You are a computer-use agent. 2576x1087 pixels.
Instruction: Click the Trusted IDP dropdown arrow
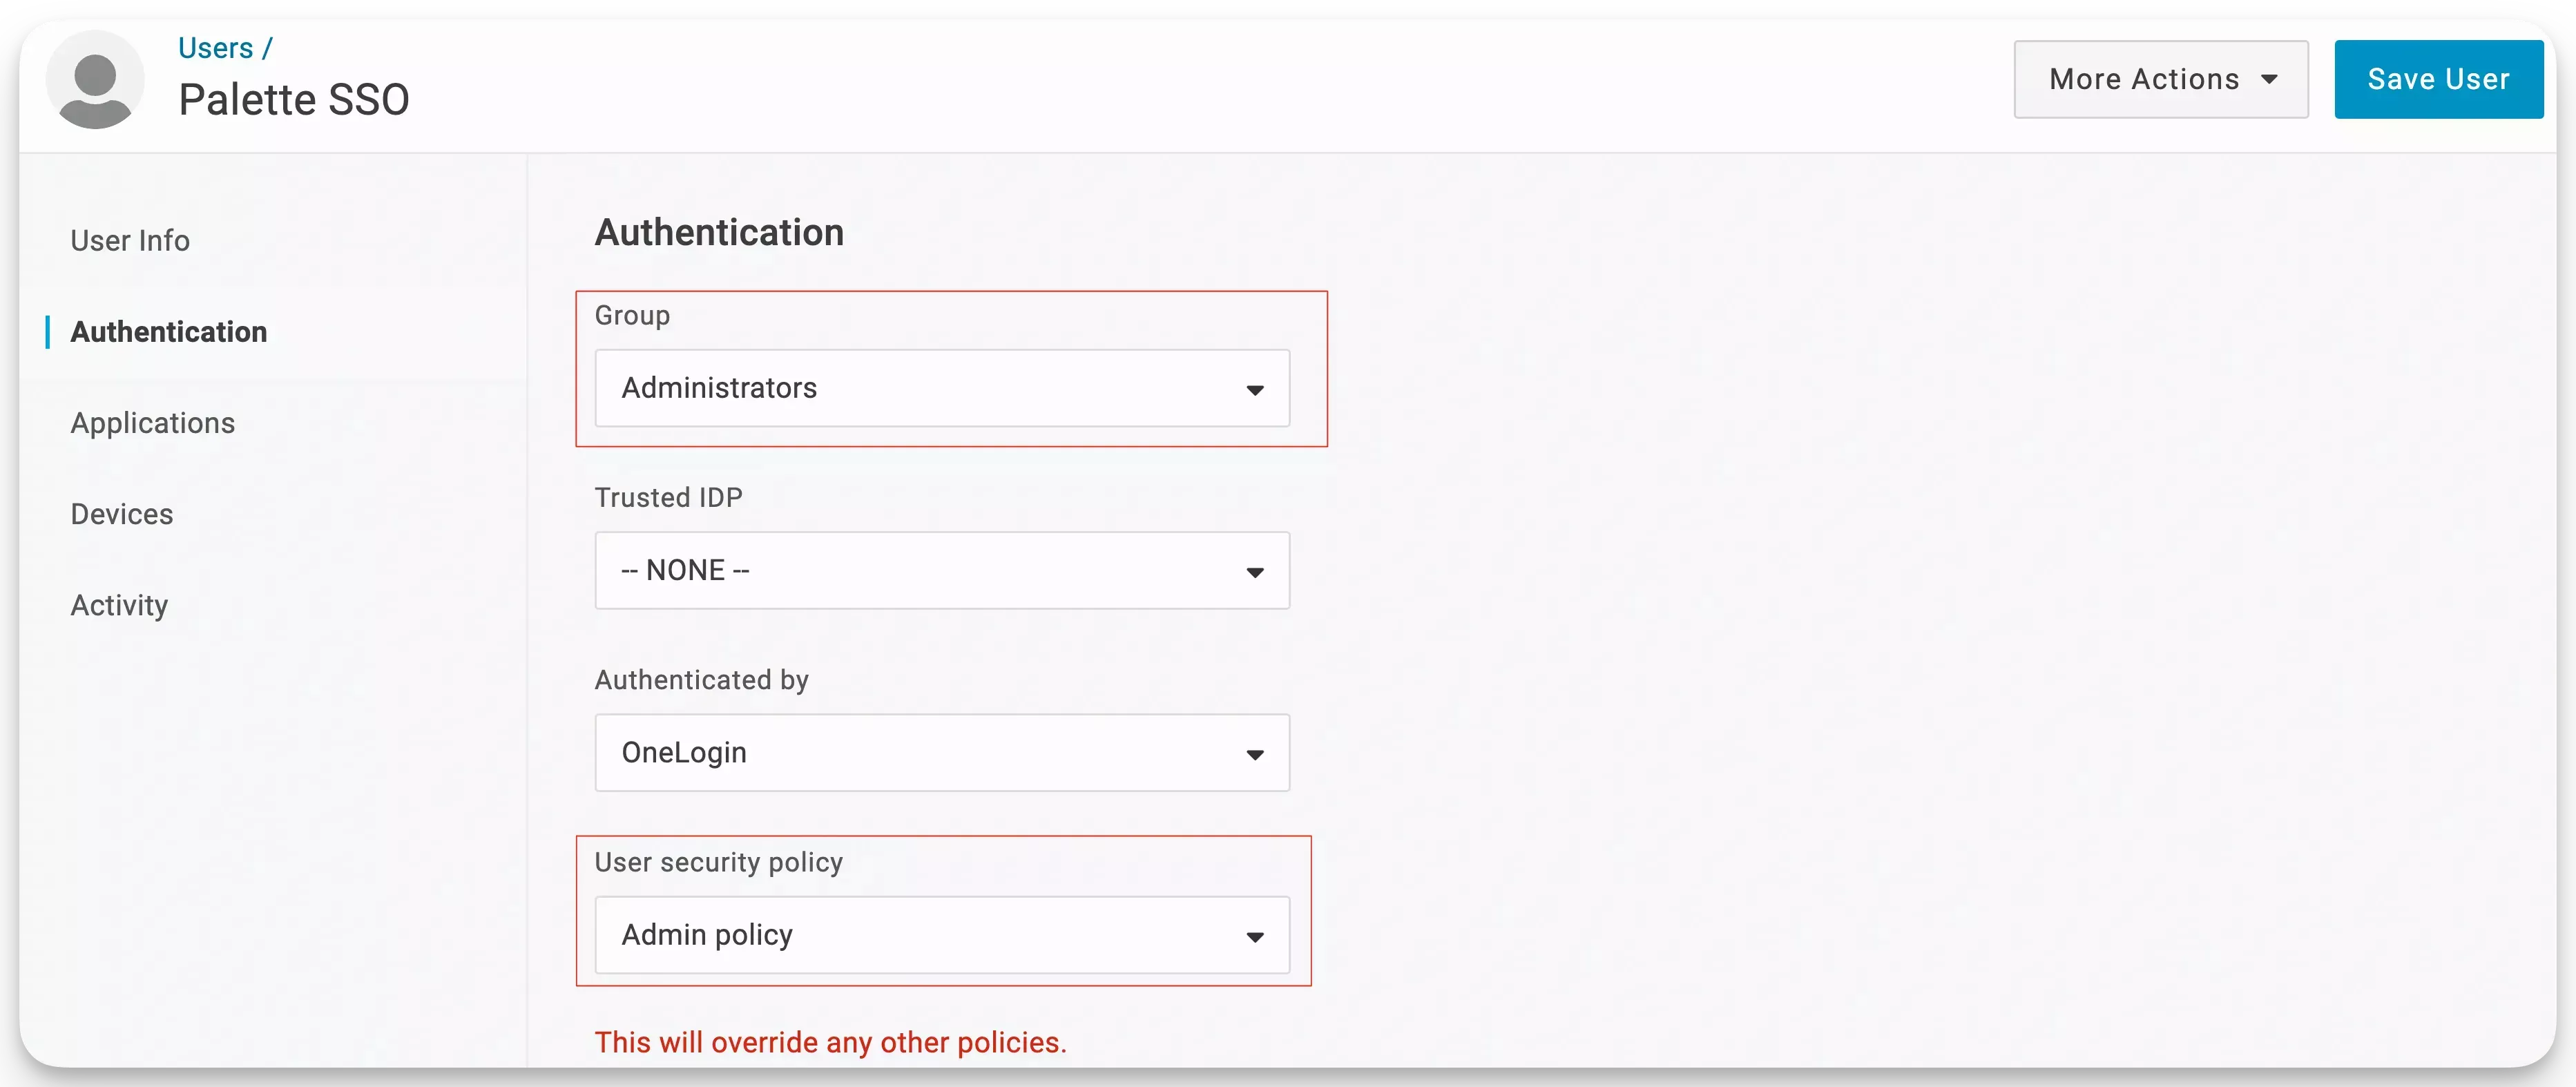1254,572
